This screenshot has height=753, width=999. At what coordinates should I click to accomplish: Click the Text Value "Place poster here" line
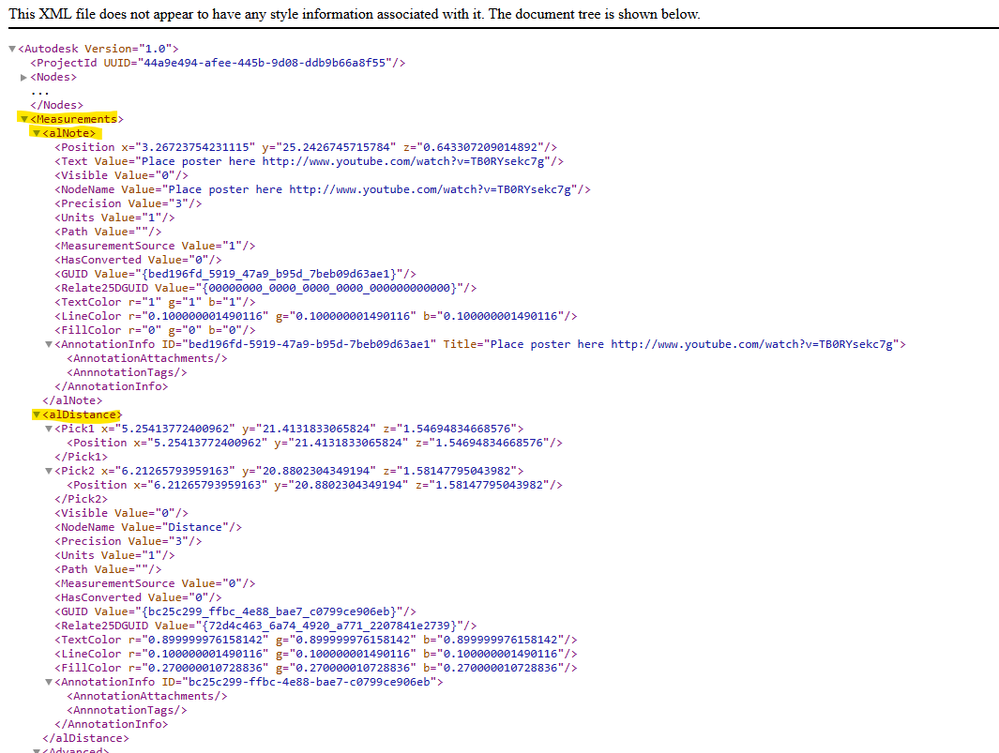point(309,161)
